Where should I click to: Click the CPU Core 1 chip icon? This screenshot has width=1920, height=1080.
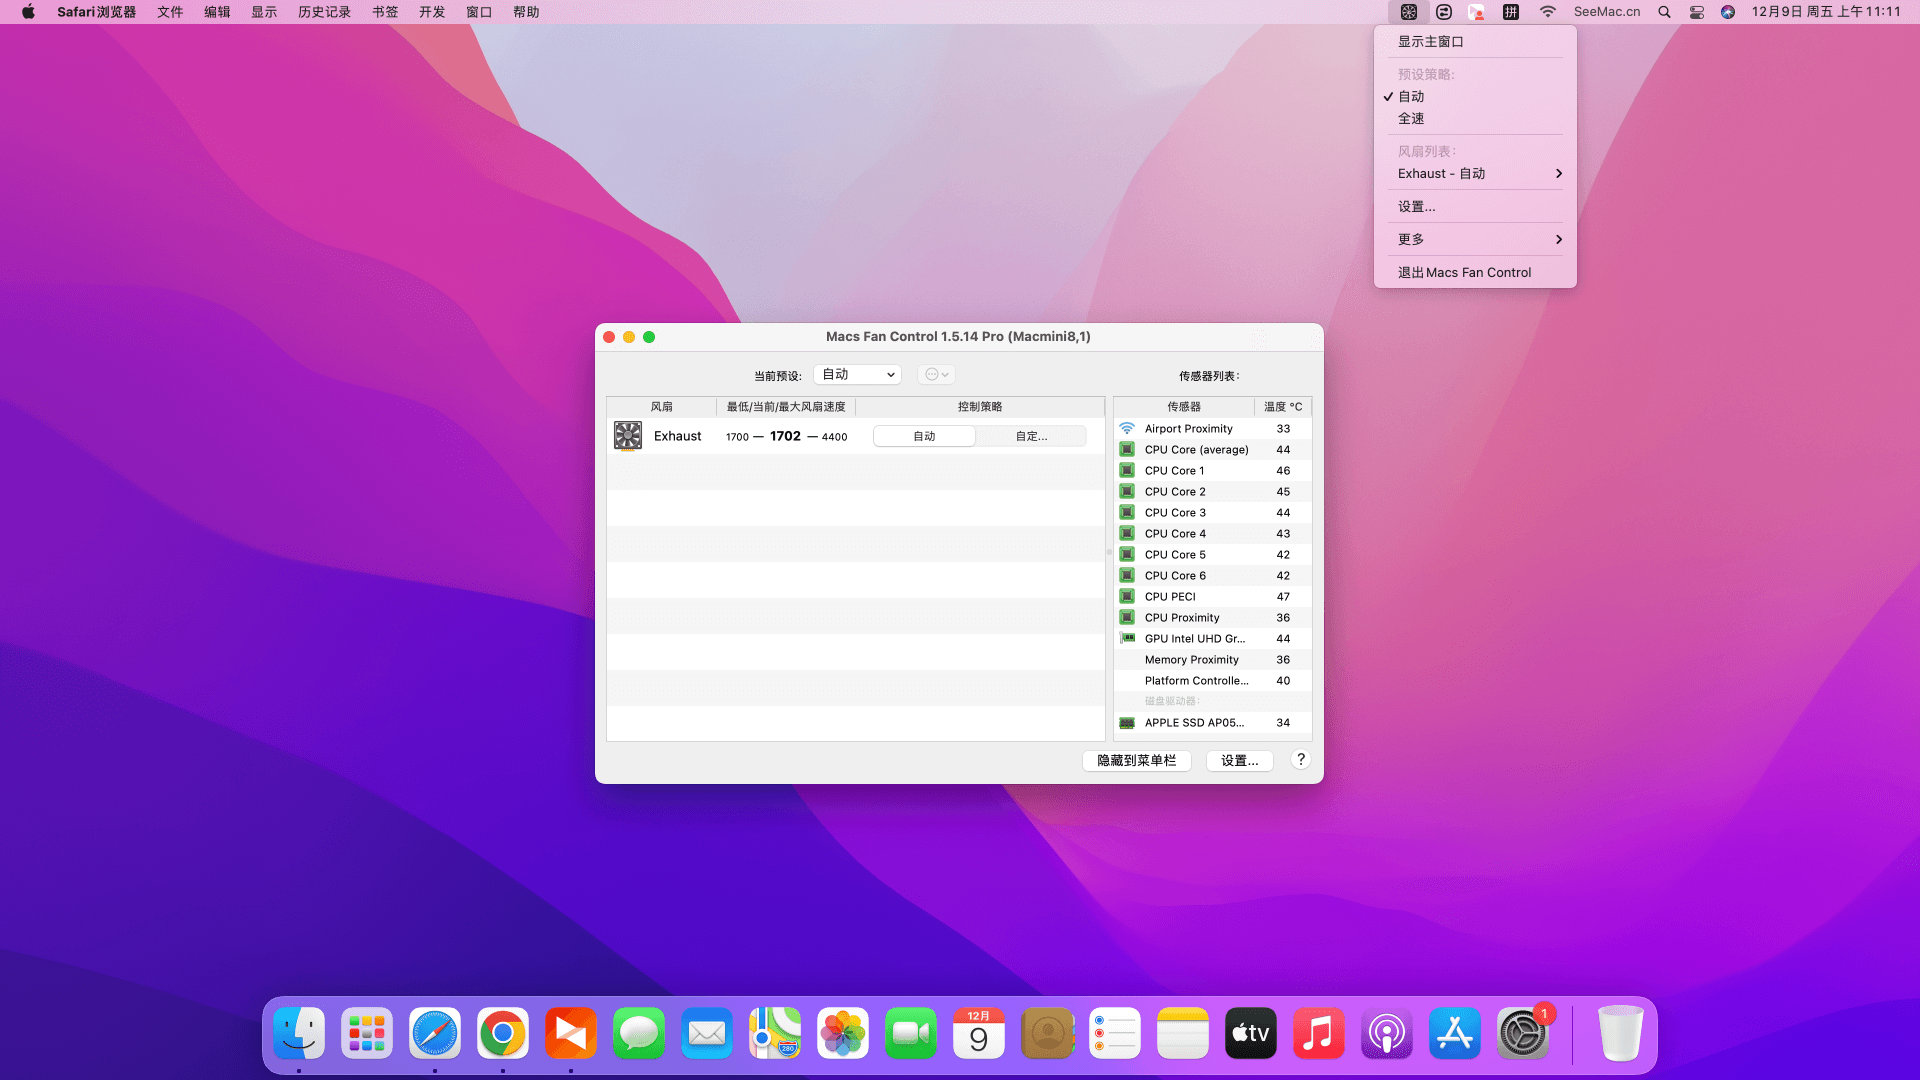coord(1127,471)
